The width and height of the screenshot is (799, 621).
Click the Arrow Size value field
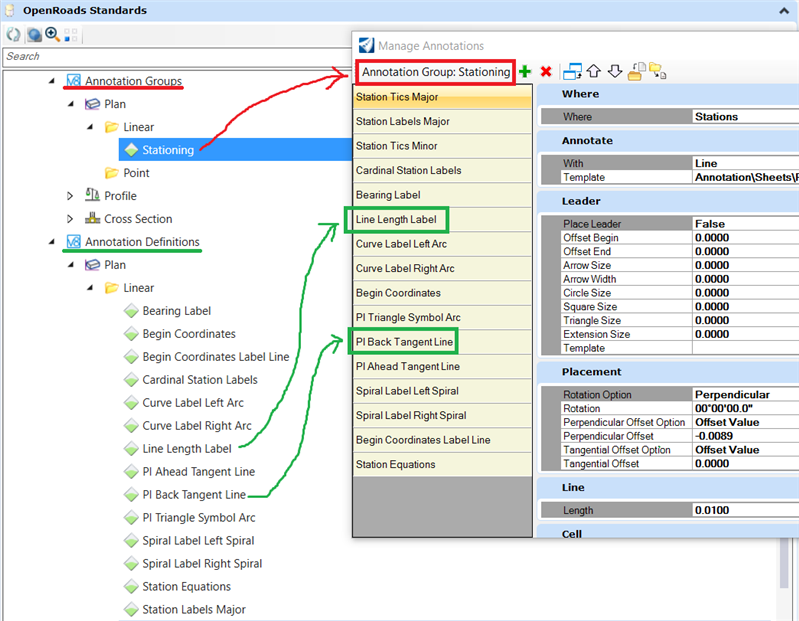(x=745, y=265)
